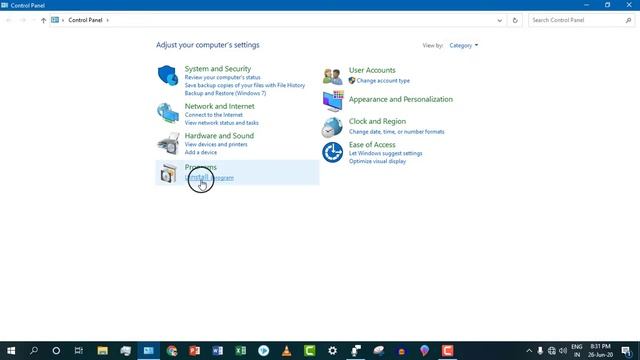Click Let Windows suggest settings
Screen dimensions: 640x360
[x=385, y=153]
